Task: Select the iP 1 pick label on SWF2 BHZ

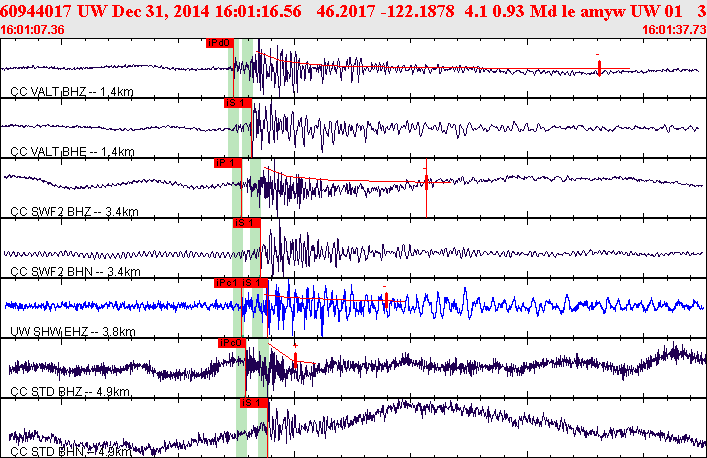Action: click(x=228, y=163)
